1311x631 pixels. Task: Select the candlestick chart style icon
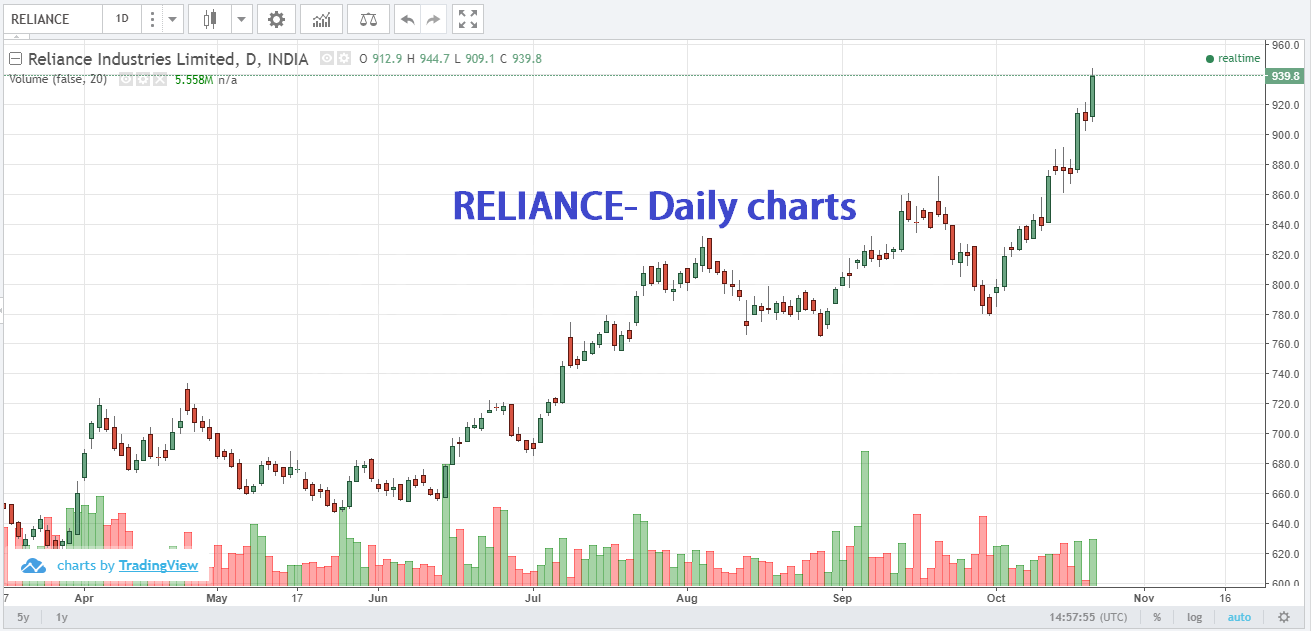pos(210,19)
